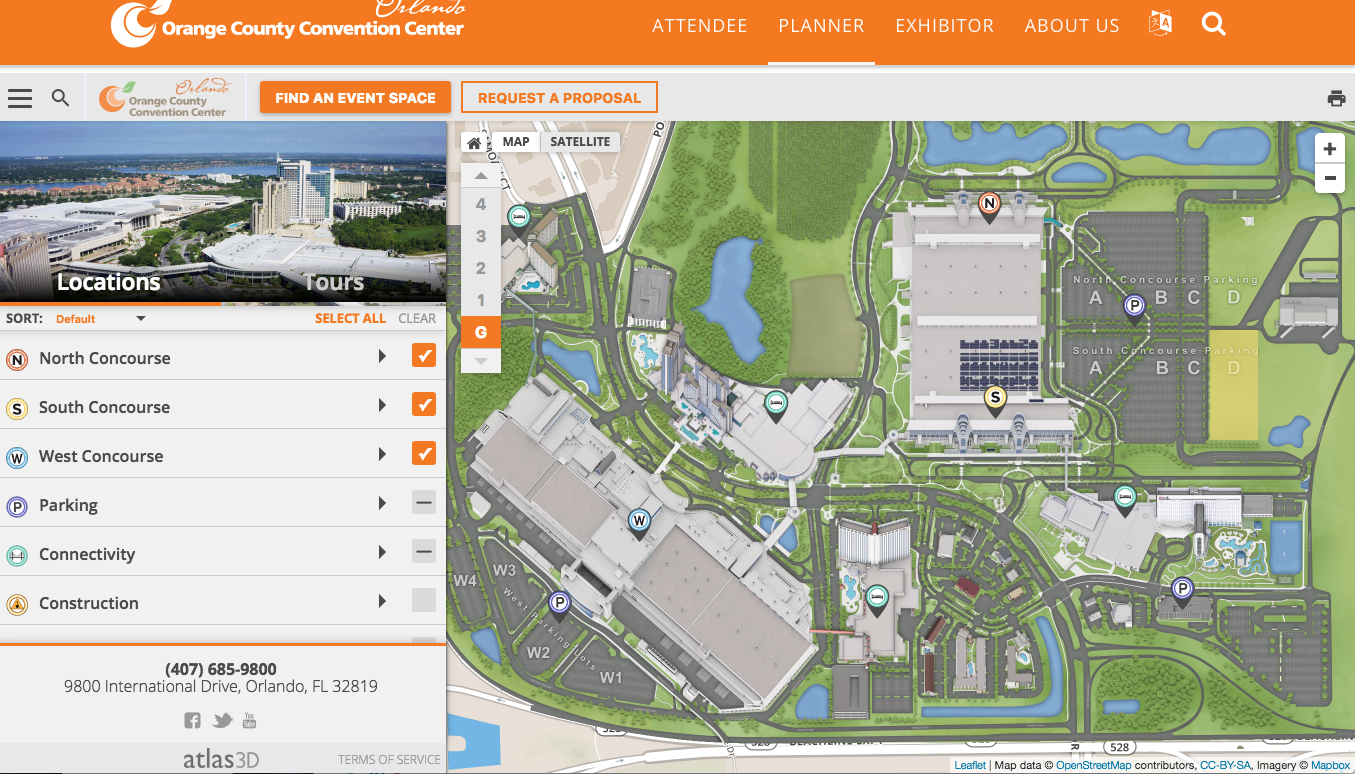Open the site search in the orange header
The height and width of the screenshot is (774, 1355).
click(x=1214, y=24)
